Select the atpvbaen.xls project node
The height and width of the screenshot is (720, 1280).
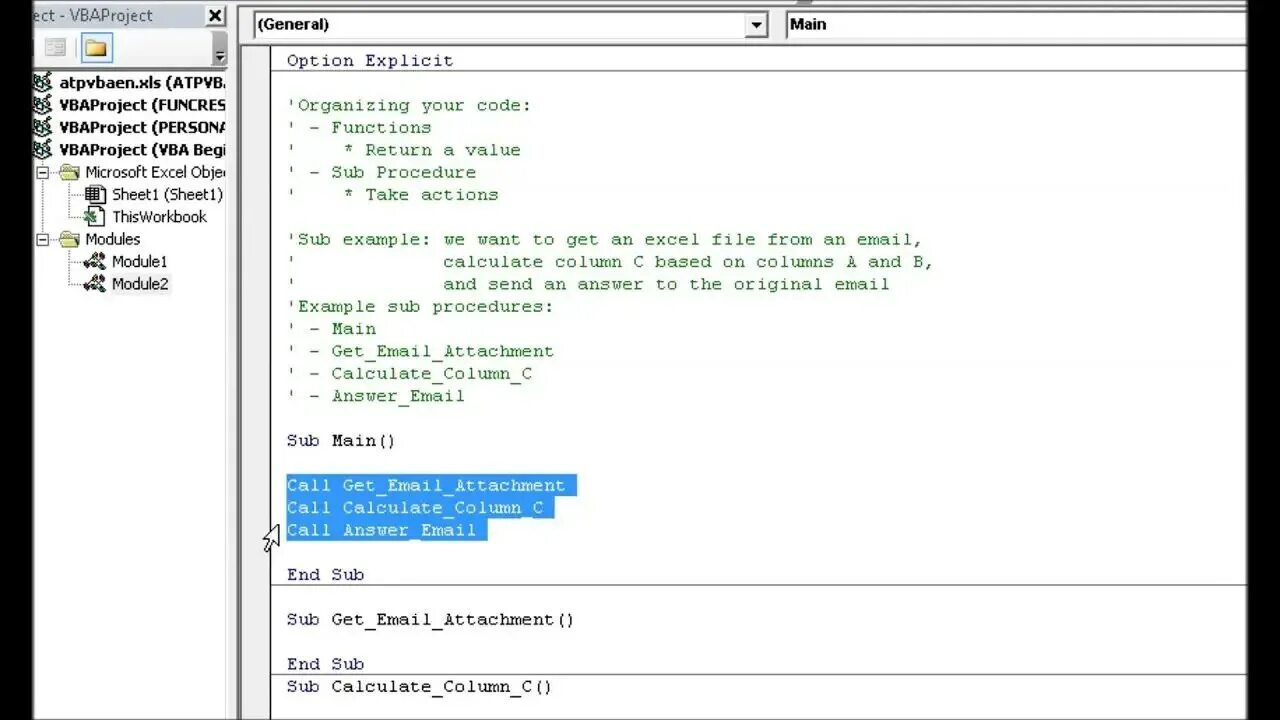coord(141,82)
